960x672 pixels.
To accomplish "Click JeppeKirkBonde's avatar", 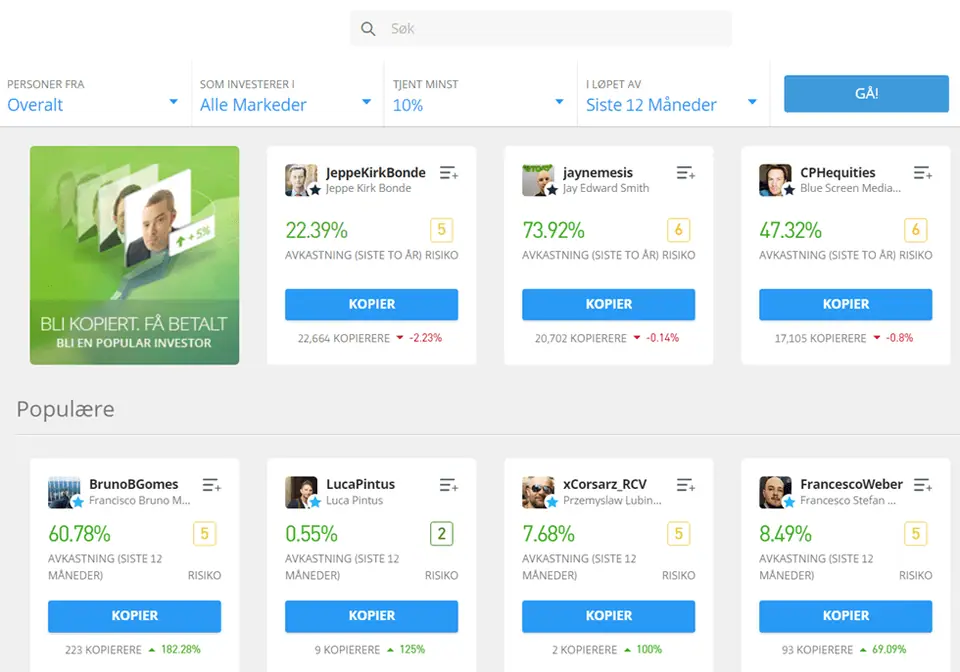I will (x=301, y=180).
